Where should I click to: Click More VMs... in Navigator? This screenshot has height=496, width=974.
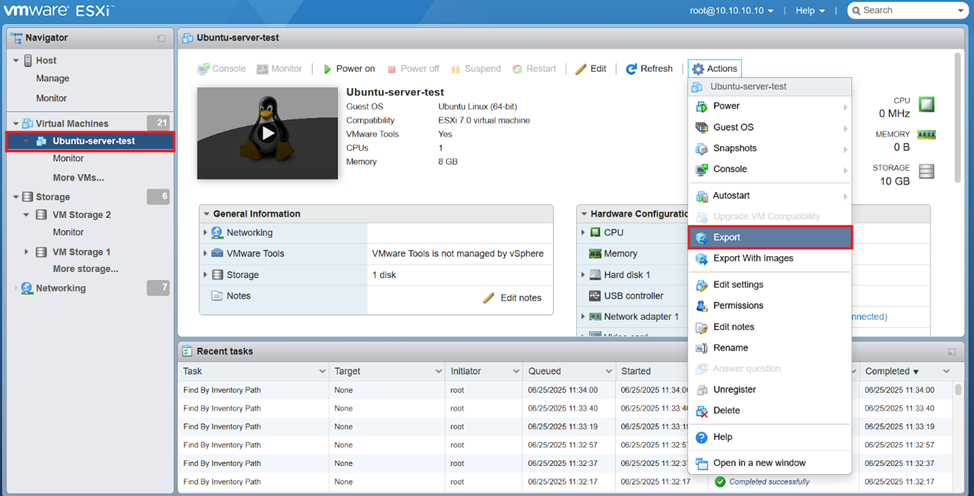[x=78, y=178]
